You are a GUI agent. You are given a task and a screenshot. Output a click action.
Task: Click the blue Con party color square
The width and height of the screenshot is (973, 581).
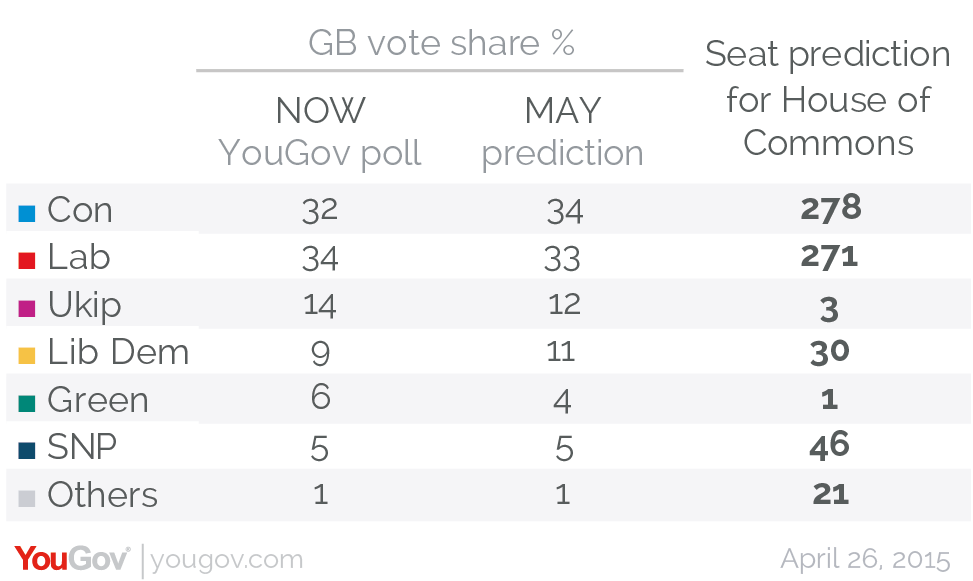[x=27, y=214]
